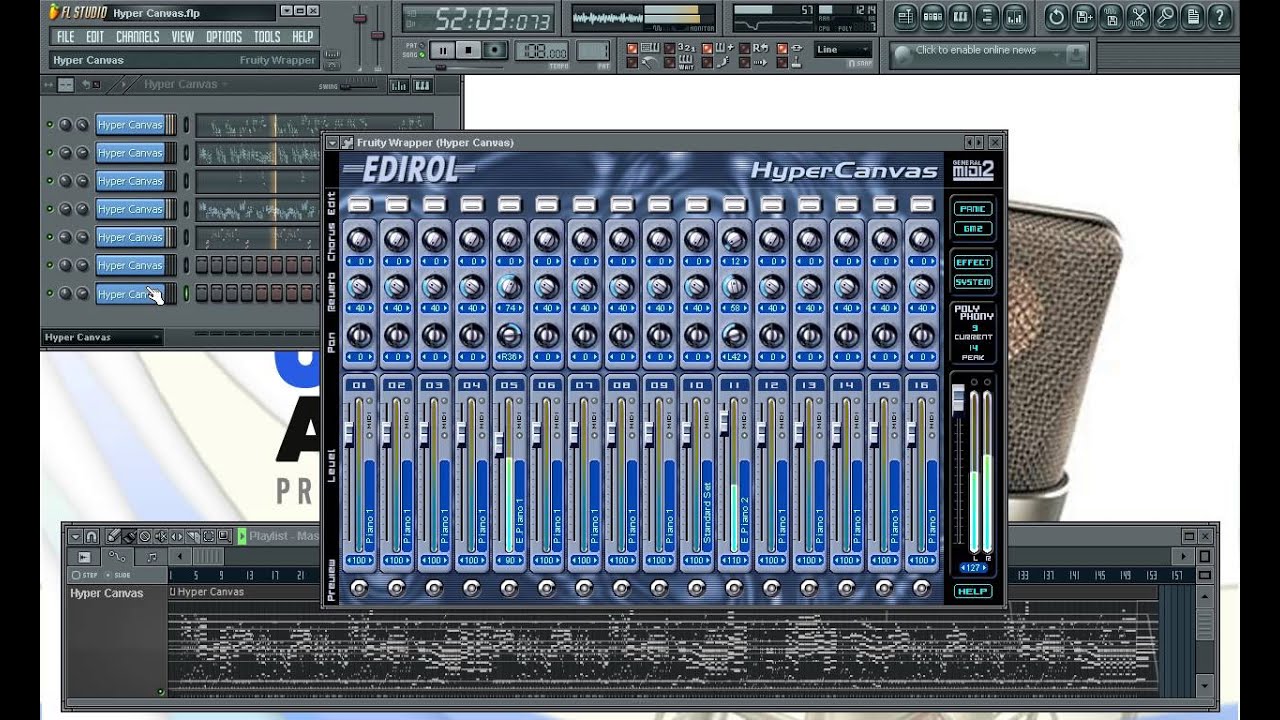This screenshot has width=1280, height=720.
Task: Open the TOOLS menu
Action: point(267,36)
